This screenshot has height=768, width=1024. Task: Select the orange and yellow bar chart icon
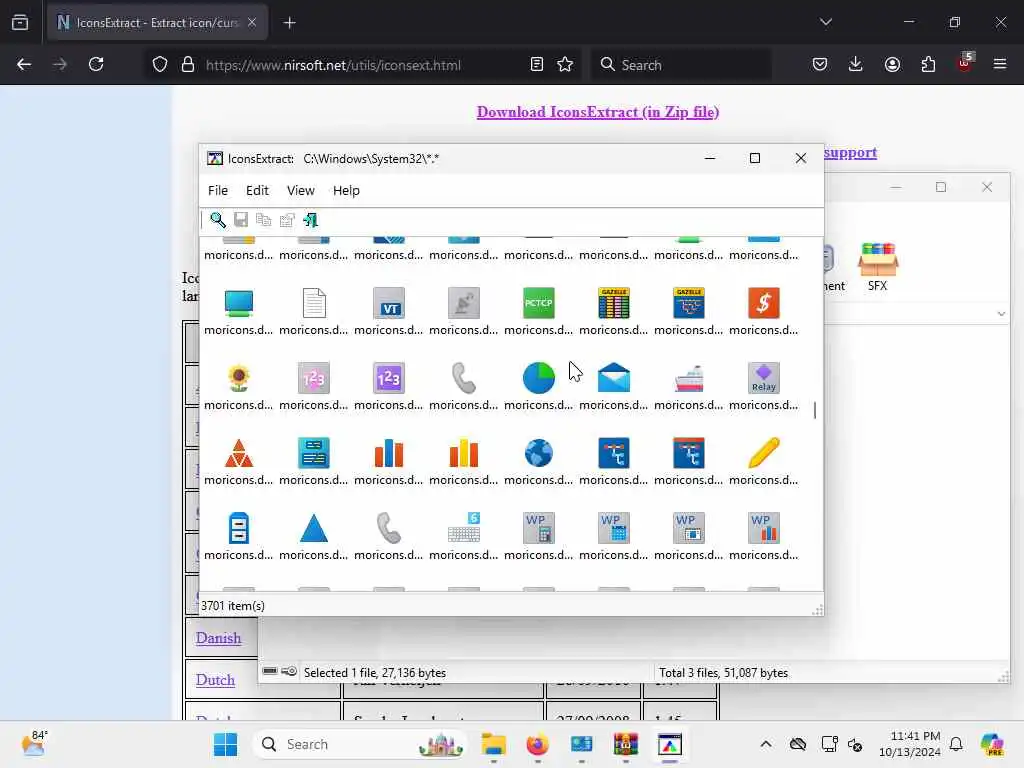464,453
